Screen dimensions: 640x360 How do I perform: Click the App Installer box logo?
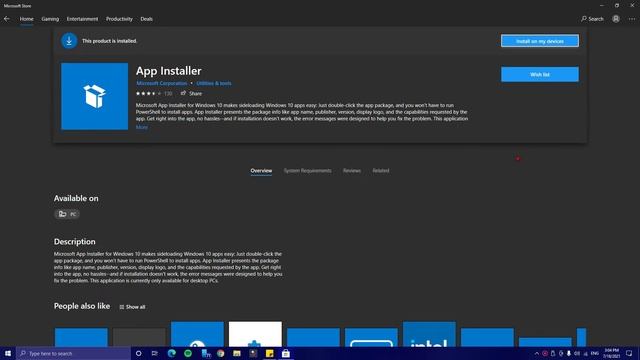[94, 96]
